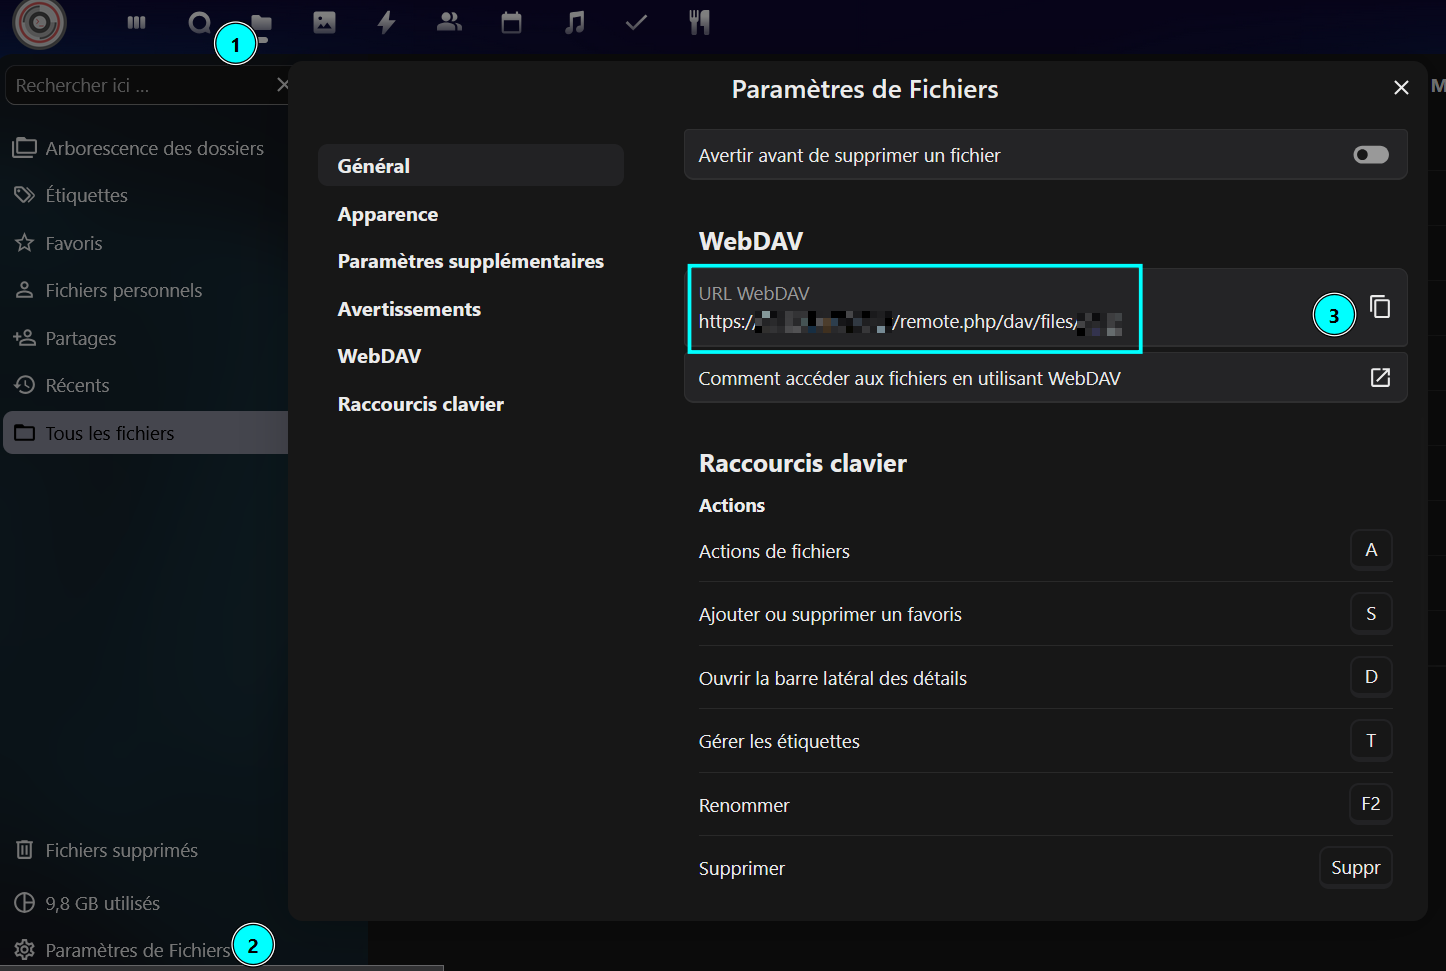This screenshot has width=1446, height=971.
Task: Open Favoris in the files sidebar
Action: (73, 243)
